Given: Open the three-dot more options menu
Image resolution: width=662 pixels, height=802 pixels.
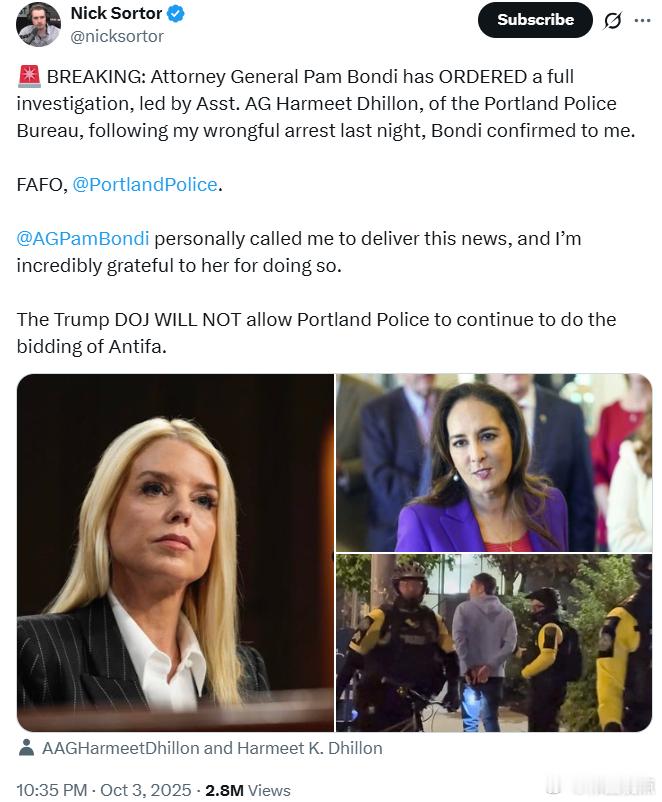Looking at the screenshot, I should [x=642, y=20].
